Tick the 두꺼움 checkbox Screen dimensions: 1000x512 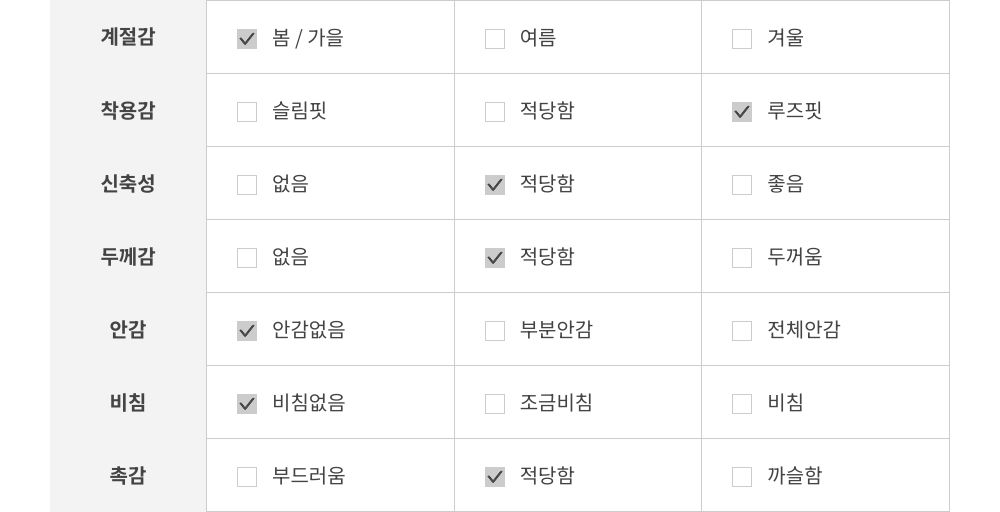click(x=742, y=258)
